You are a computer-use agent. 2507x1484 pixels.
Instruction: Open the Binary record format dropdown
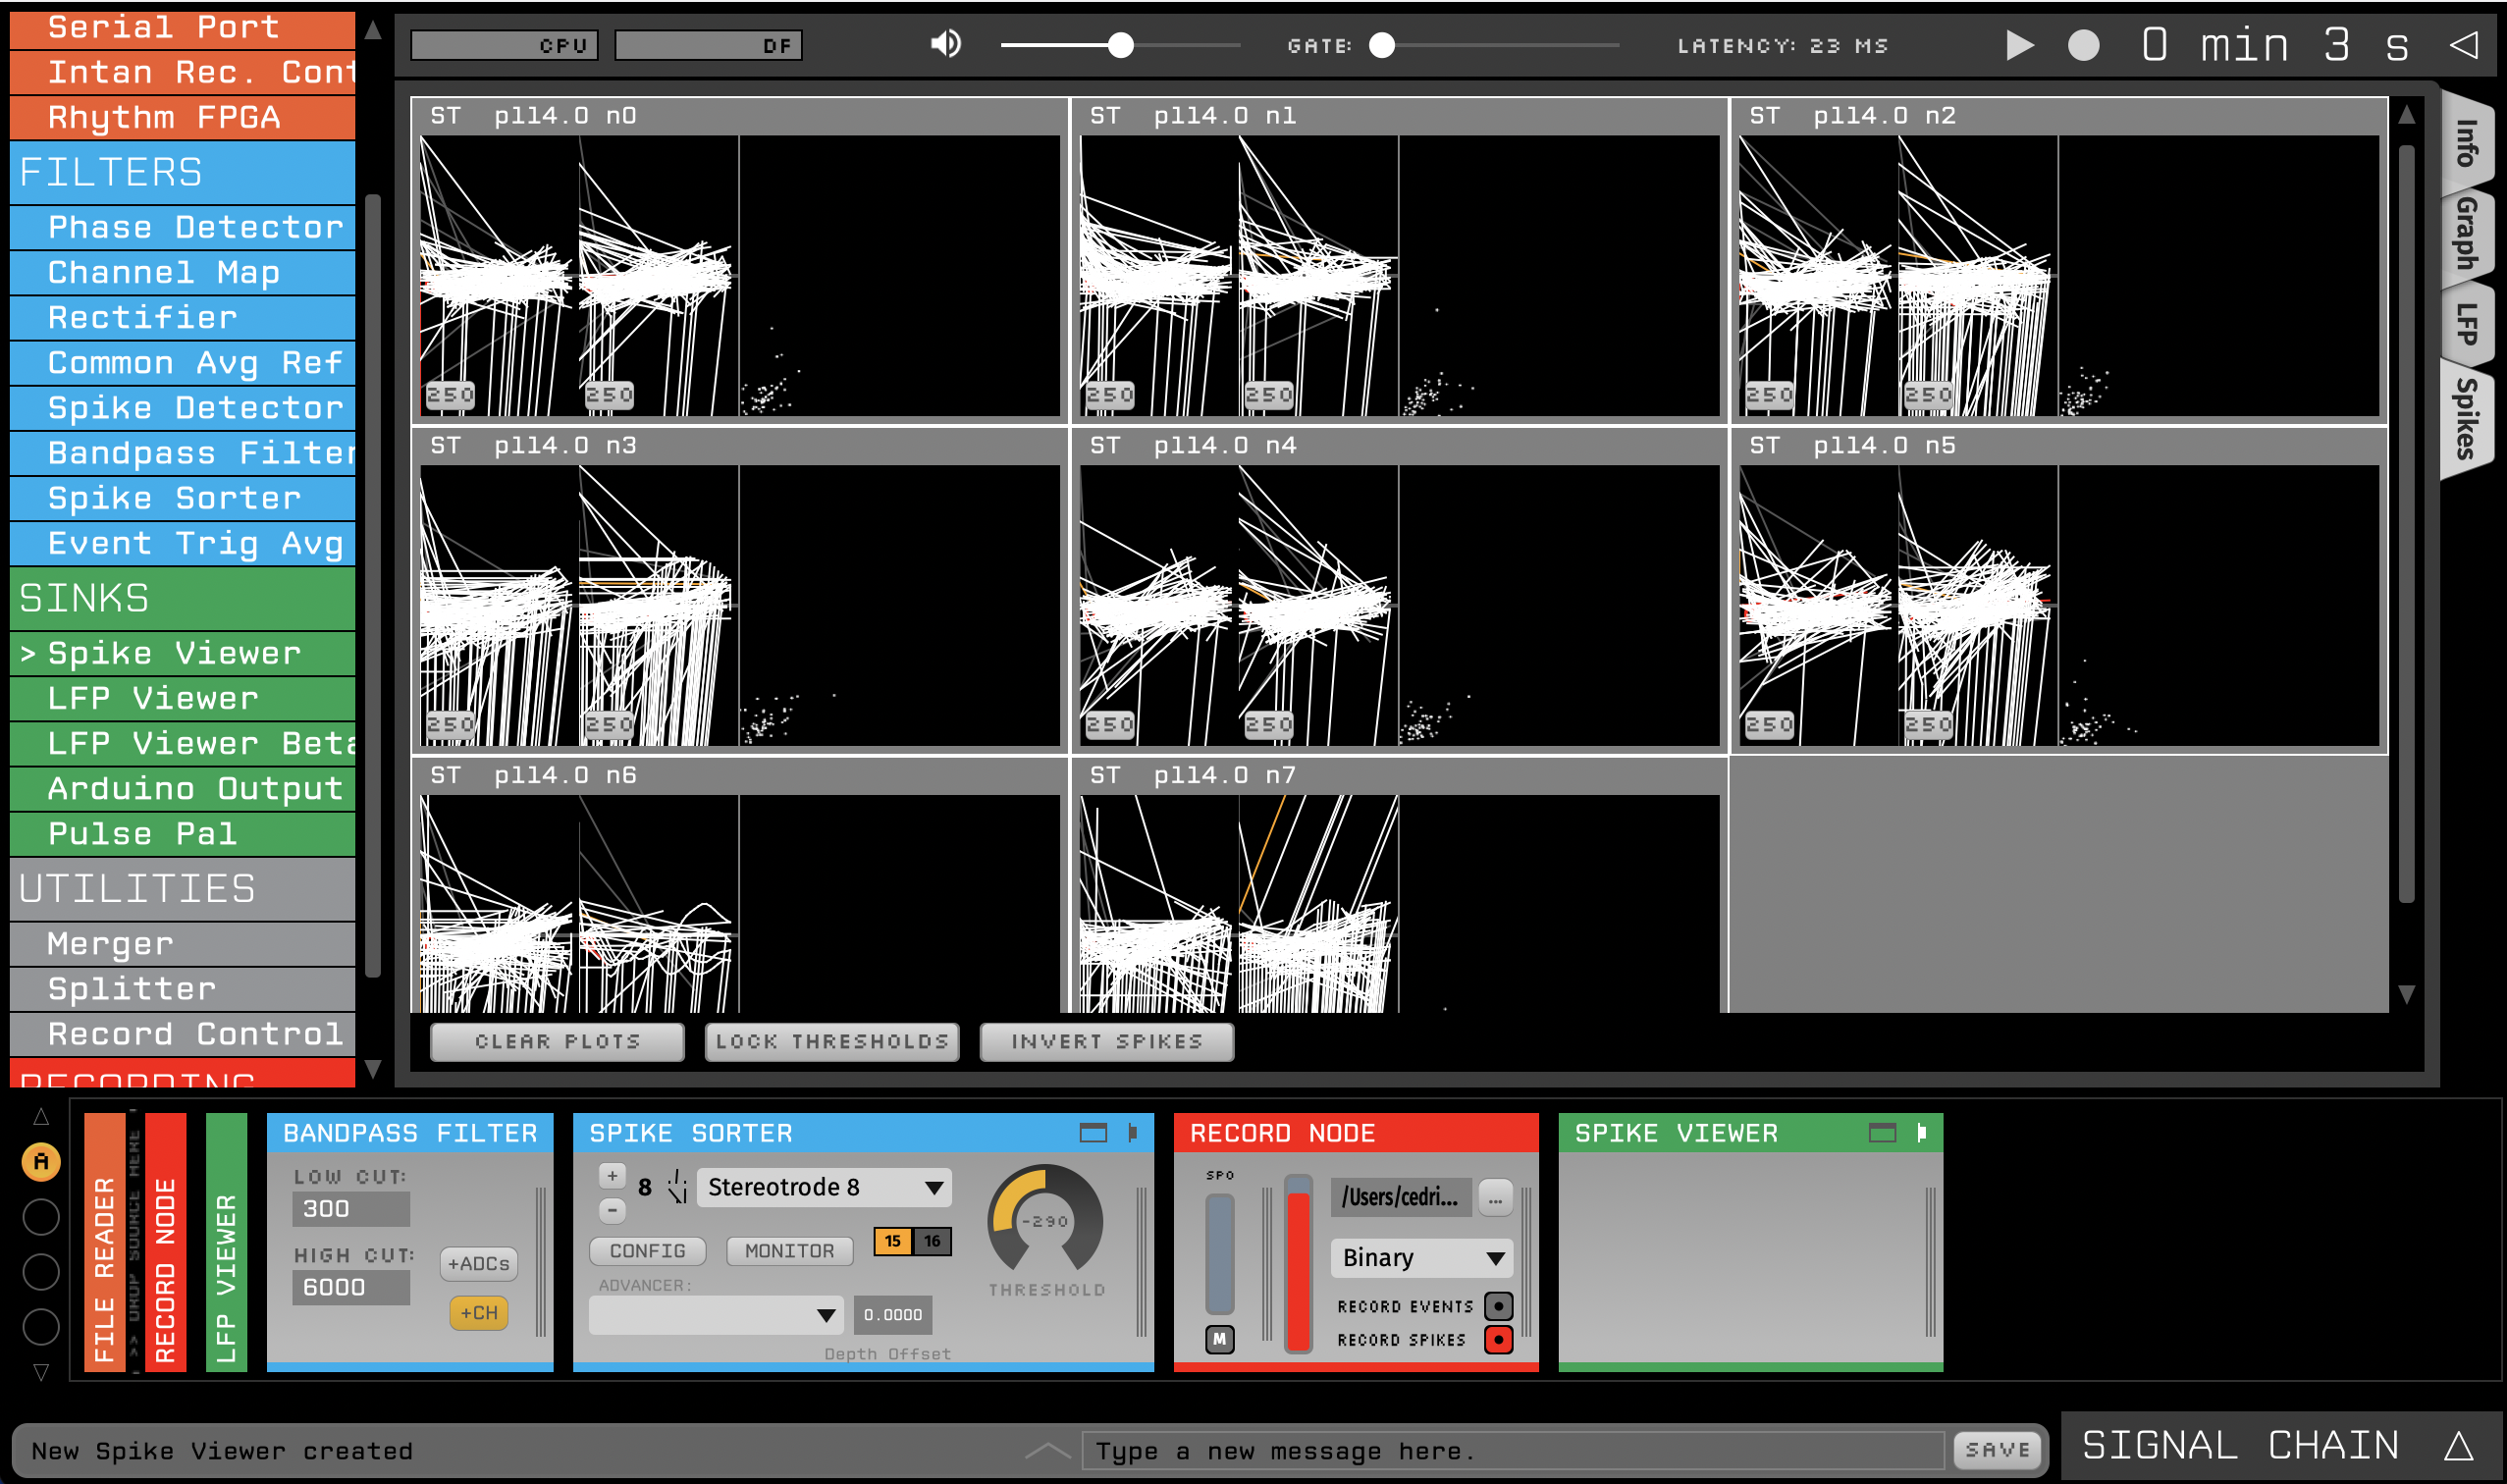coord(1421,1258)
